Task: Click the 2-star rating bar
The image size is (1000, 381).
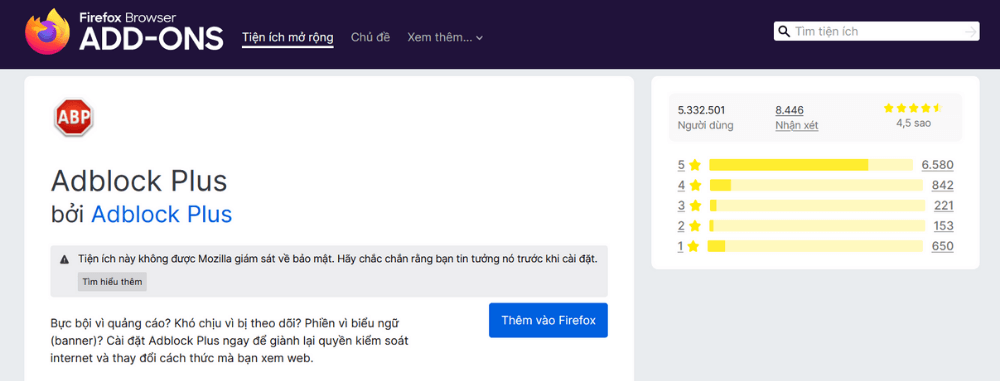Action: pos(817,226)
